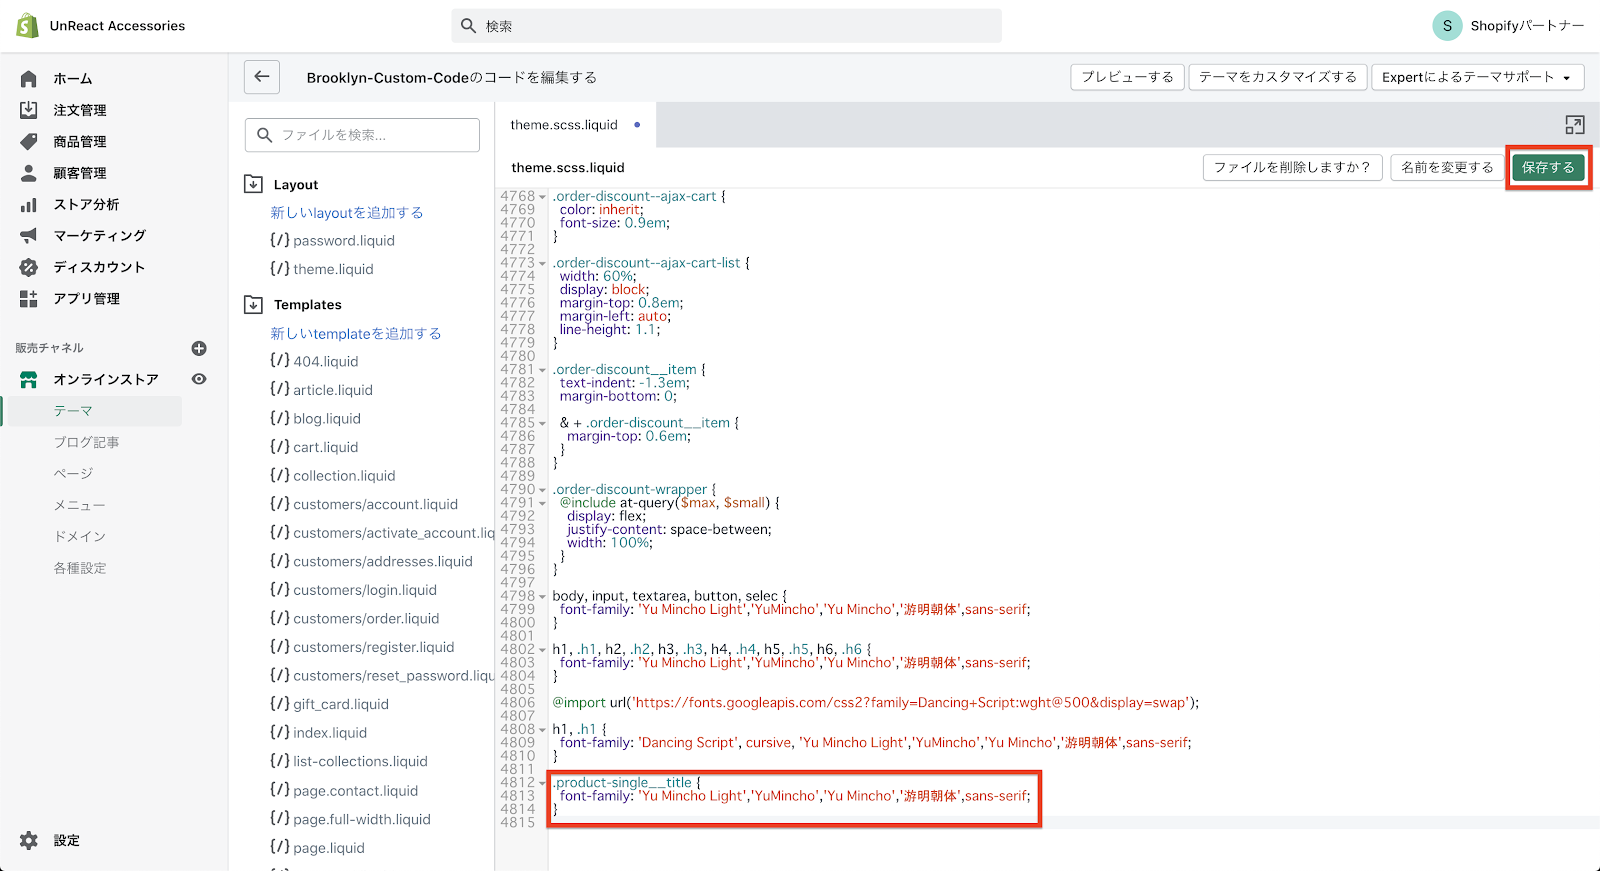Open マーケティング megaphone icon
This screenshot has width=1600, height=871.
pos(29,236)
